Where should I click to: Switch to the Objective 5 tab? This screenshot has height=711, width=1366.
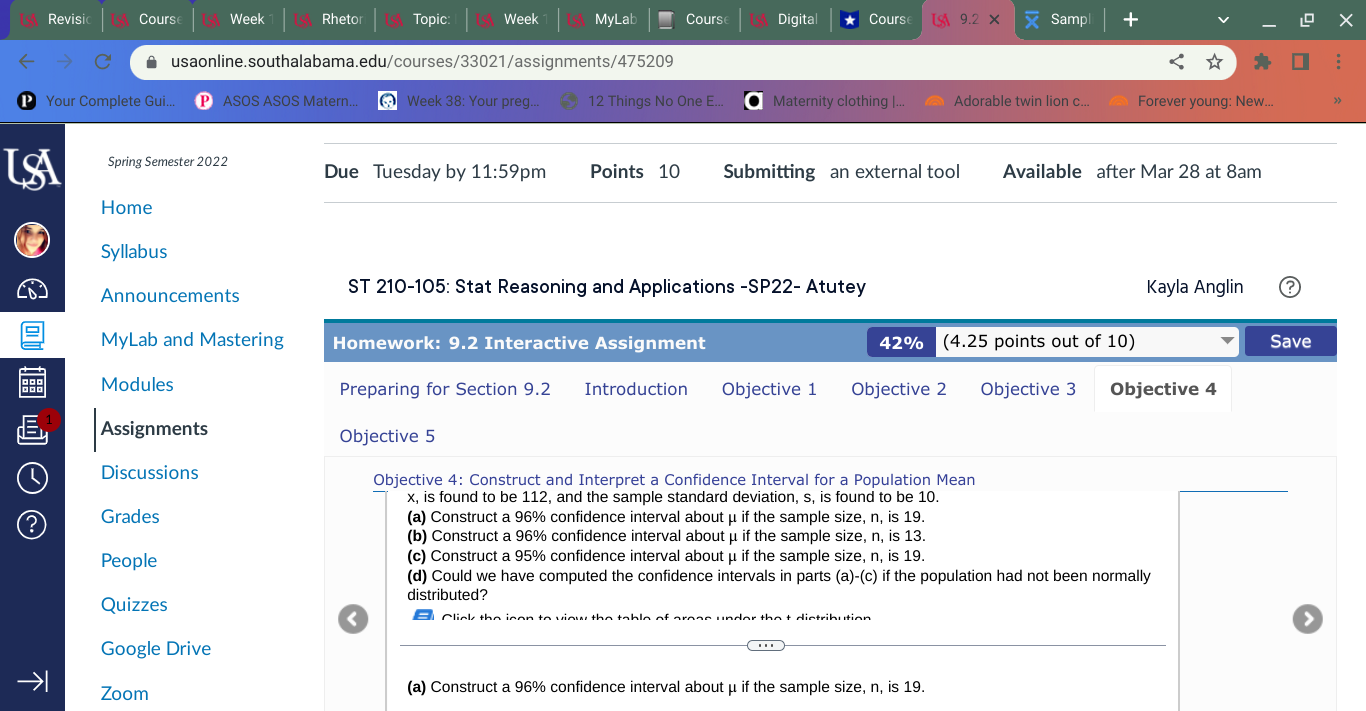387,436
